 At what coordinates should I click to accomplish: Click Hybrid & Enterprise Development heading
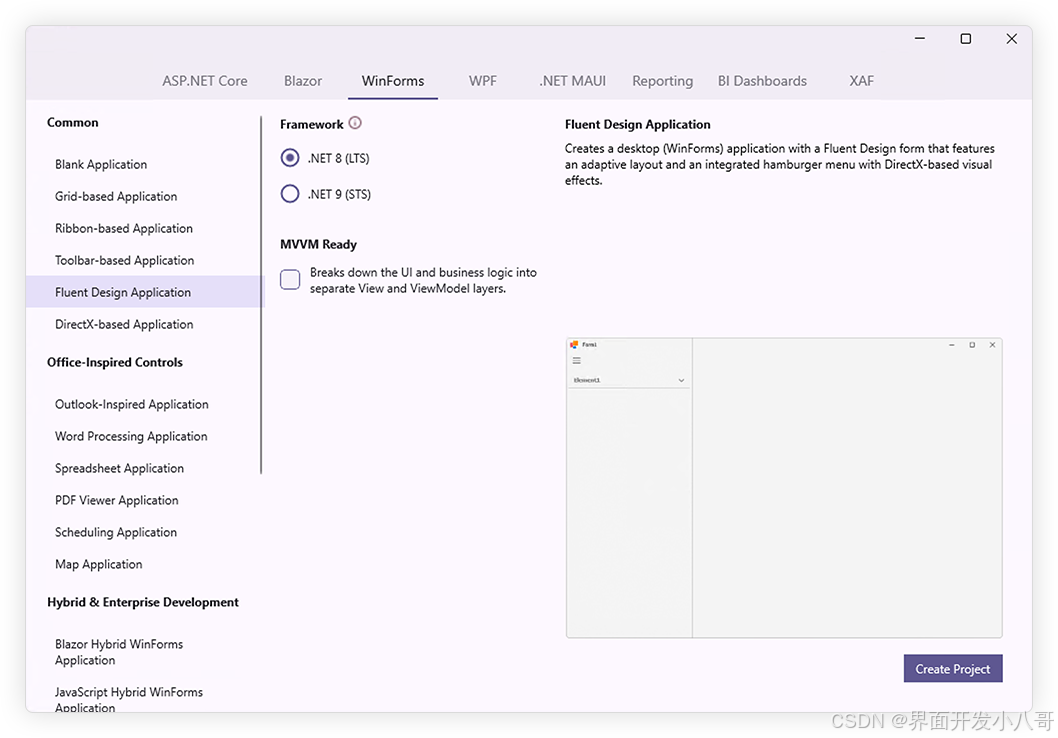pos(143,602)
